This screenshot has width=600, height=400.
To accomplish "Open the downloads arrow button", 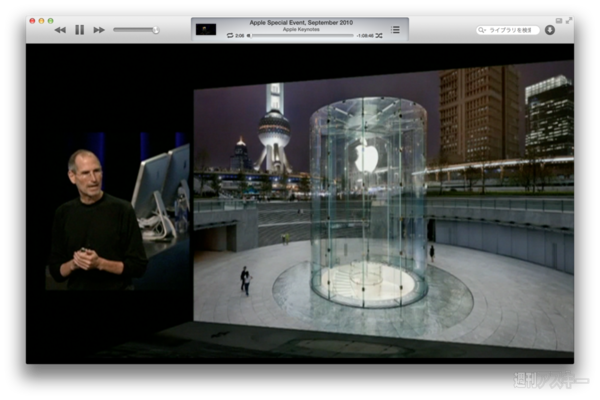I will 550,30.
